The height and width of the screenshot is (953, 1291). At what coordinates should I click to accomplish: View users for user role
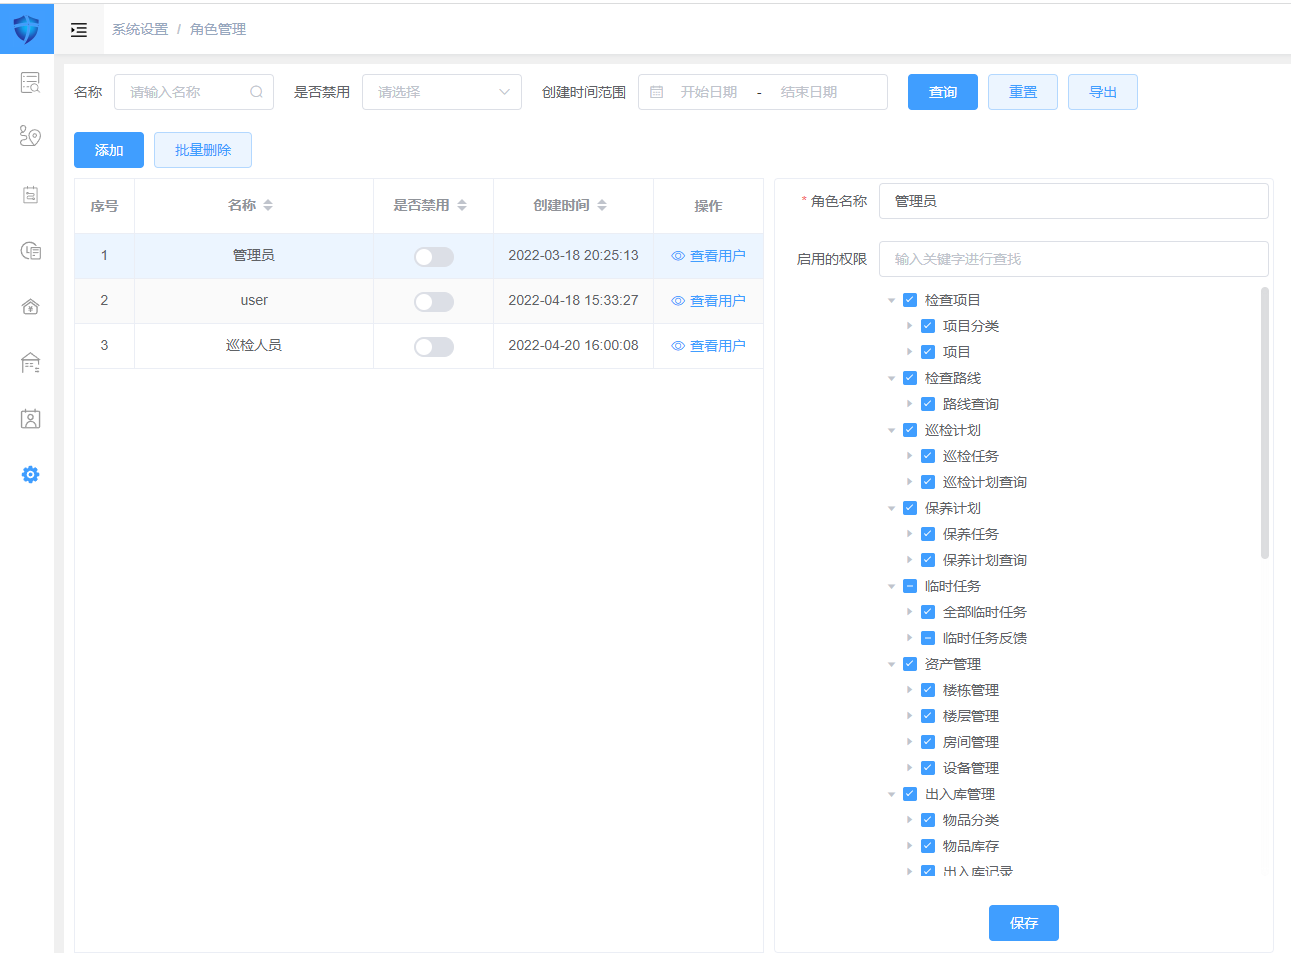pyautogui.click(x=708, y=301)
